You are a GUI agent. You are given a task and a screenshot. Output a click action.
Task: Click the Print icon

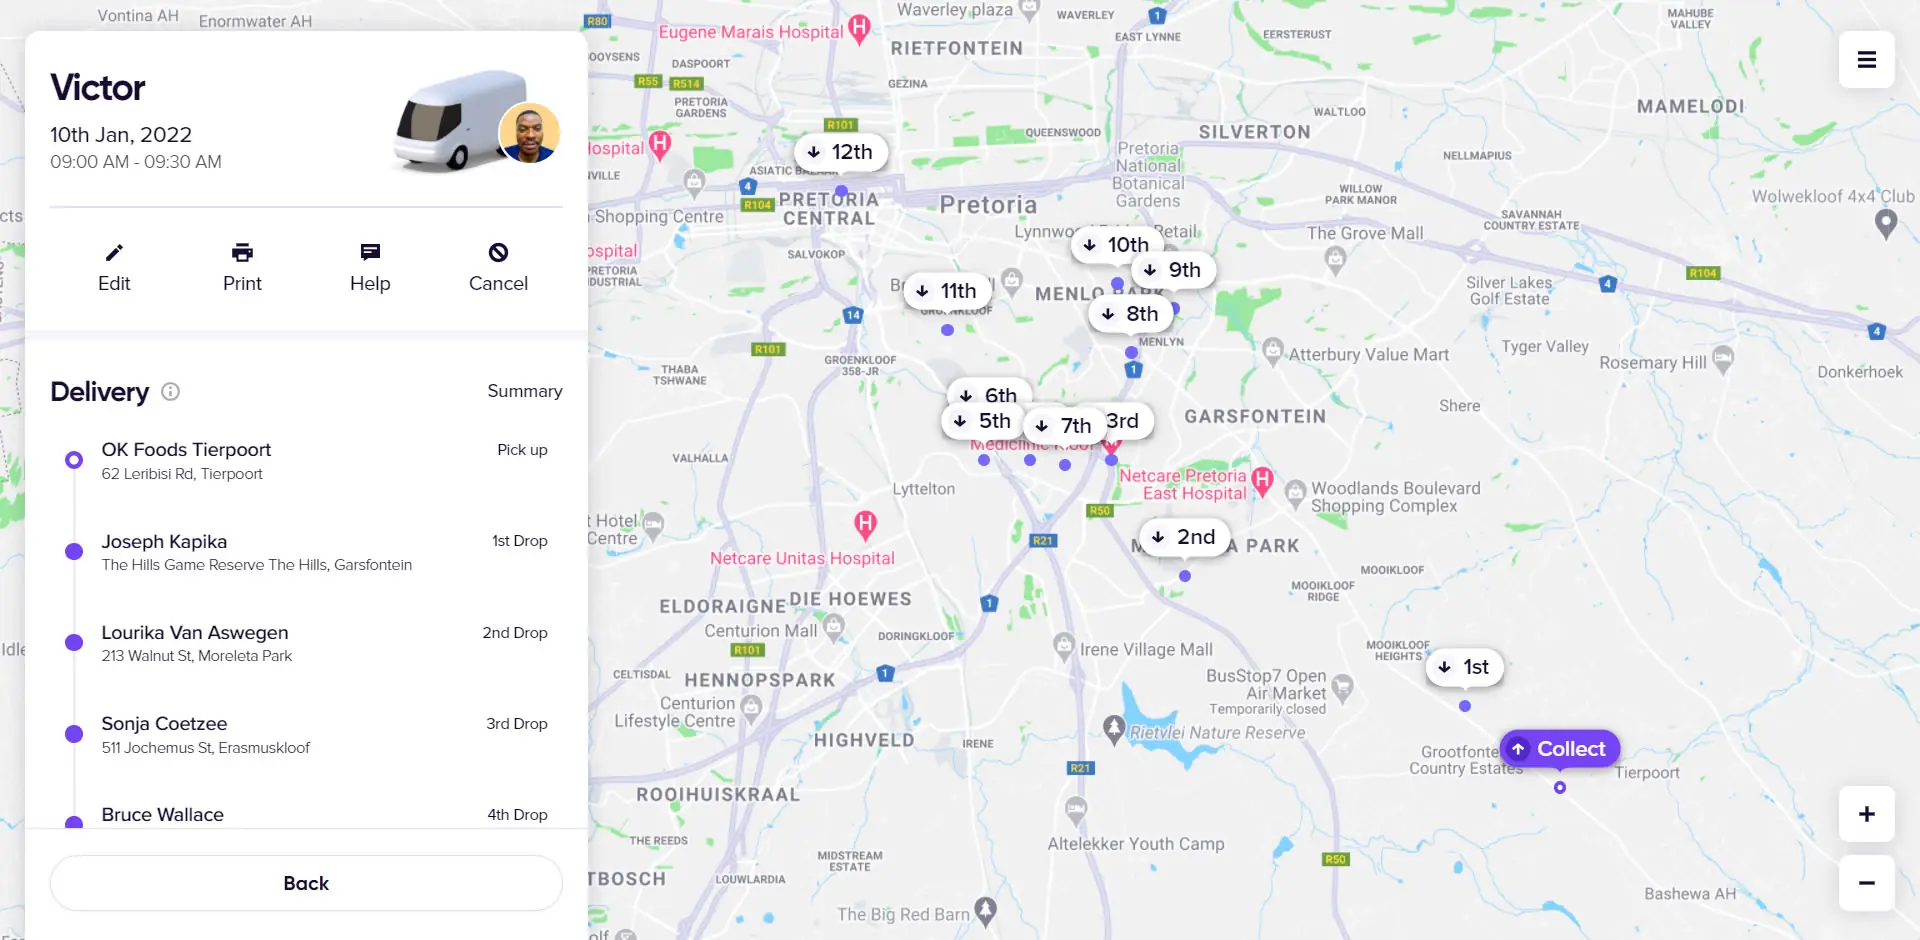pos(242,252)
